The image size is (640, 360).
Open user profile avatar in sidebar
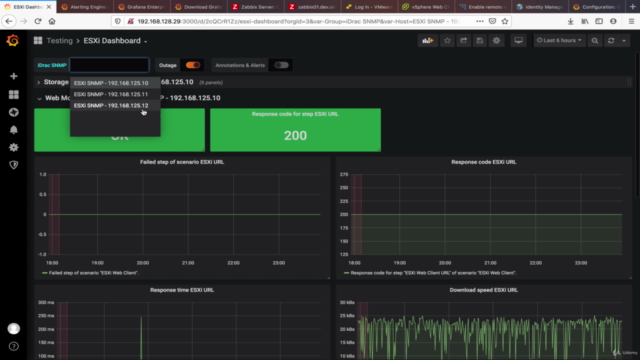click(x=13, y=329)
